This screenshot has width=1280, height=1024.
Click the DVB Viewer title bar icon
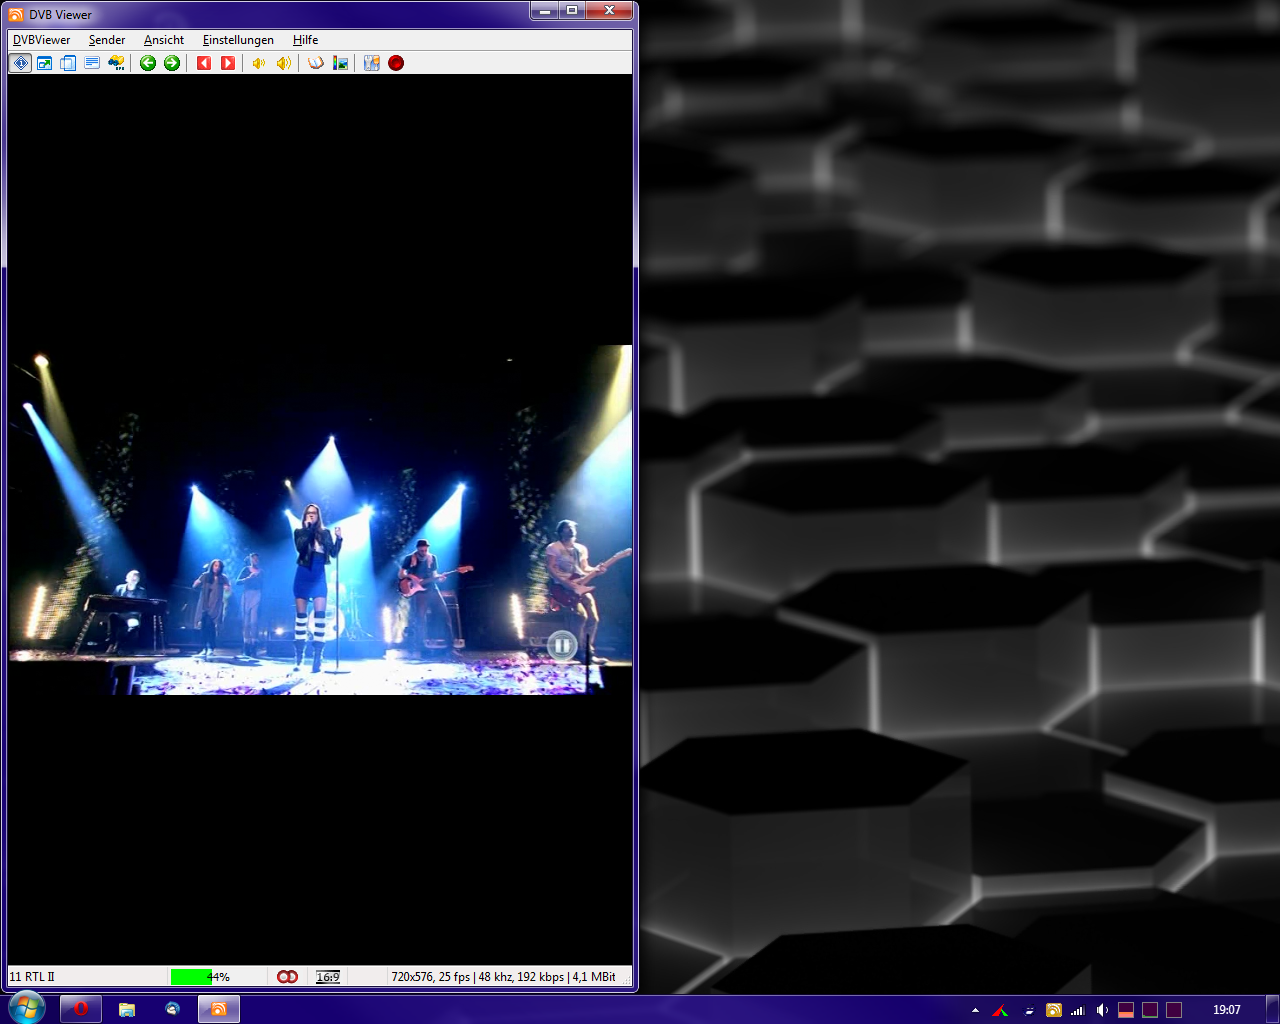pos(16,14)
